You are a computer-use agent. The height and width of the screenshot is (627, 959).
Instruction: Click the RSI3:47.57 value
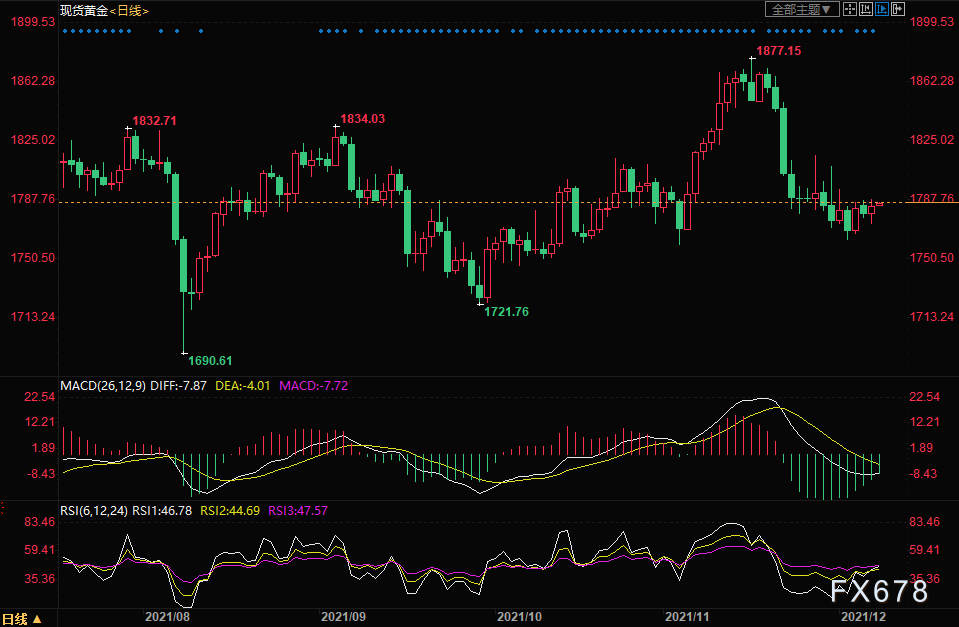point(298,511)
